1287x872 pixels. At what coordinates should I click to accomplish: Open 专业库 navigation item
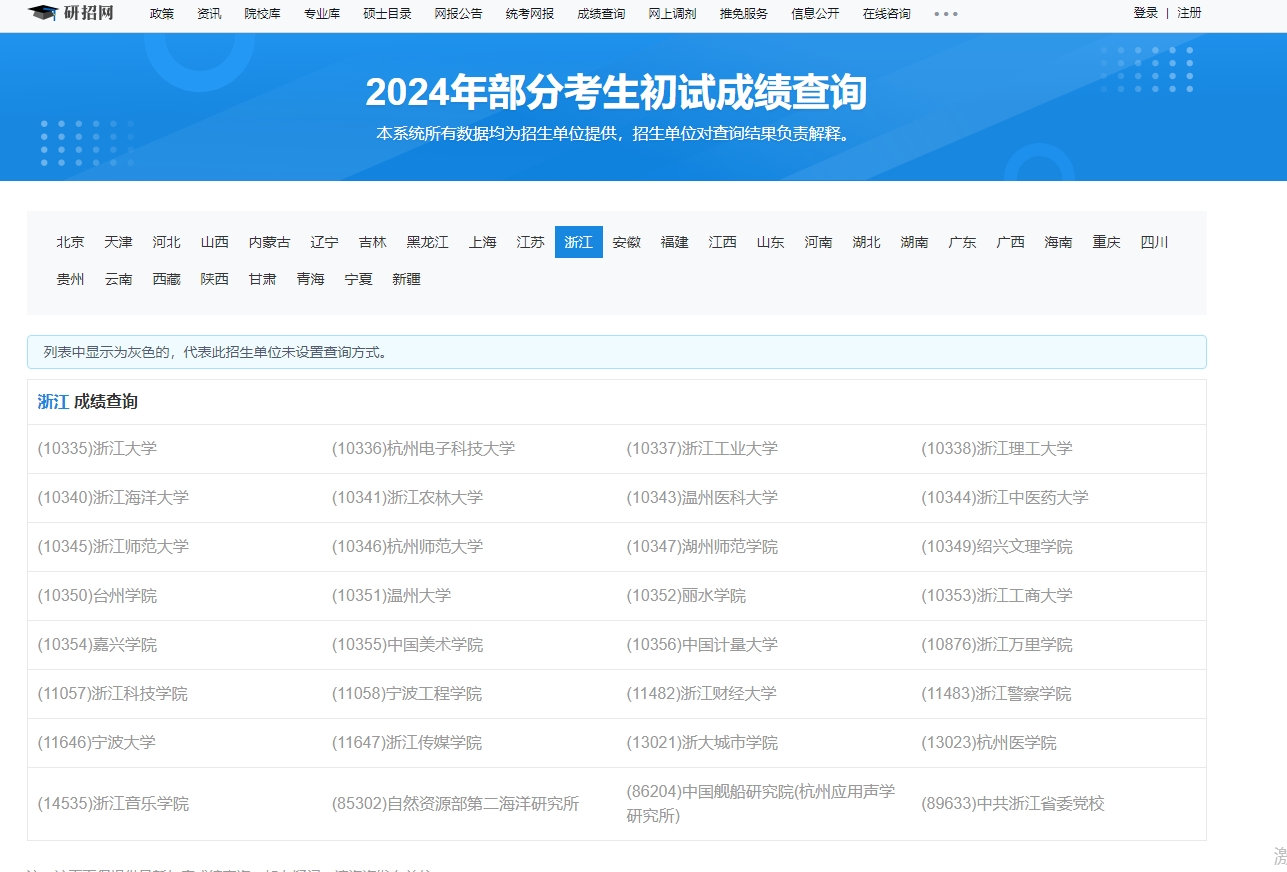[x=322, y=14]
